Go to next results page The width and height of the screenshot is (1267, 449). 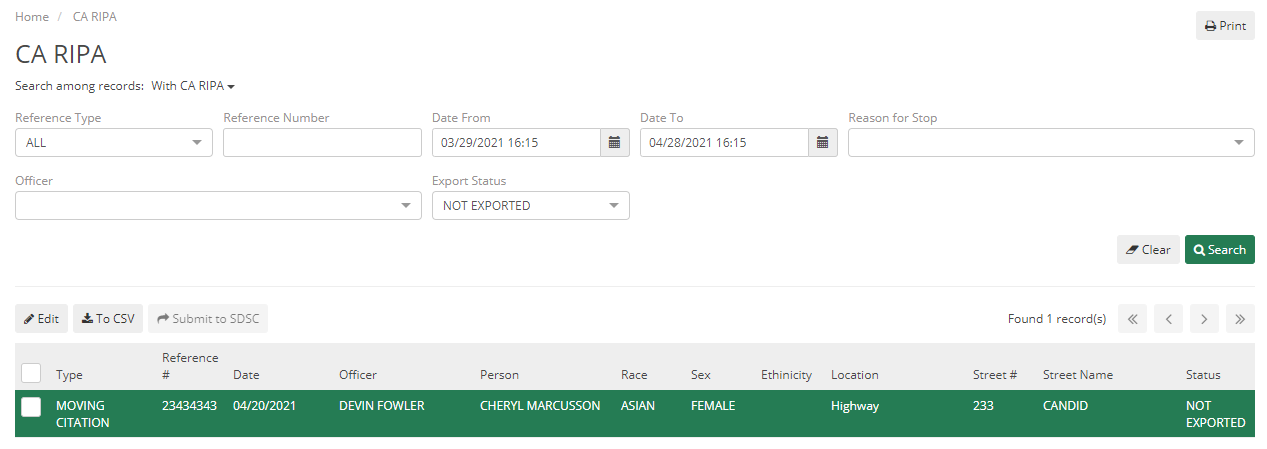tap(1204, 319)
